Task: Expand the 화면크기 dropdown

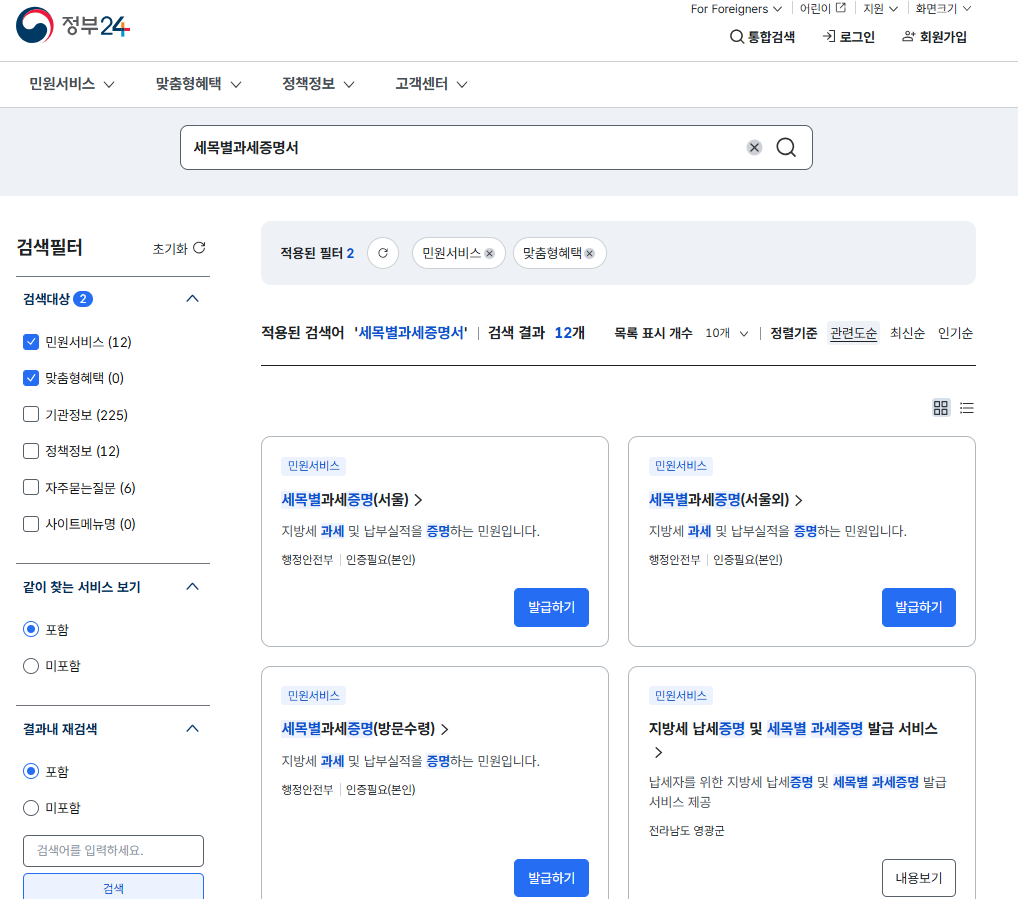Action: click(x=942, y=8)
